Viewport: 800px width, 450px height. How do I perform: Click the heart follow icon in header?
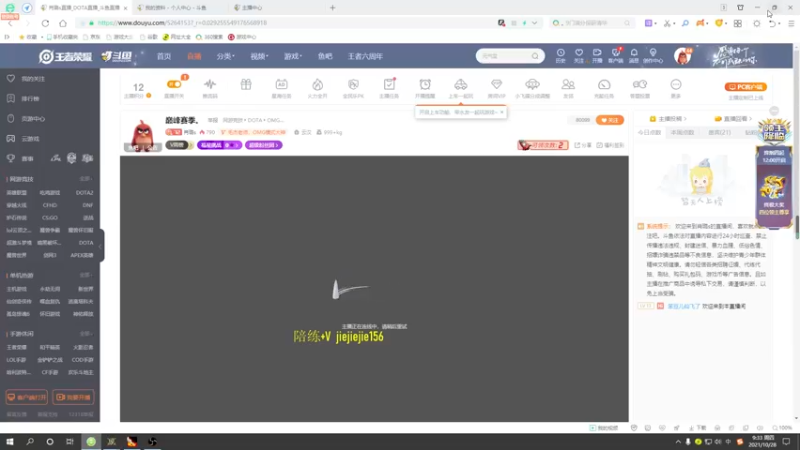(579, 53)
